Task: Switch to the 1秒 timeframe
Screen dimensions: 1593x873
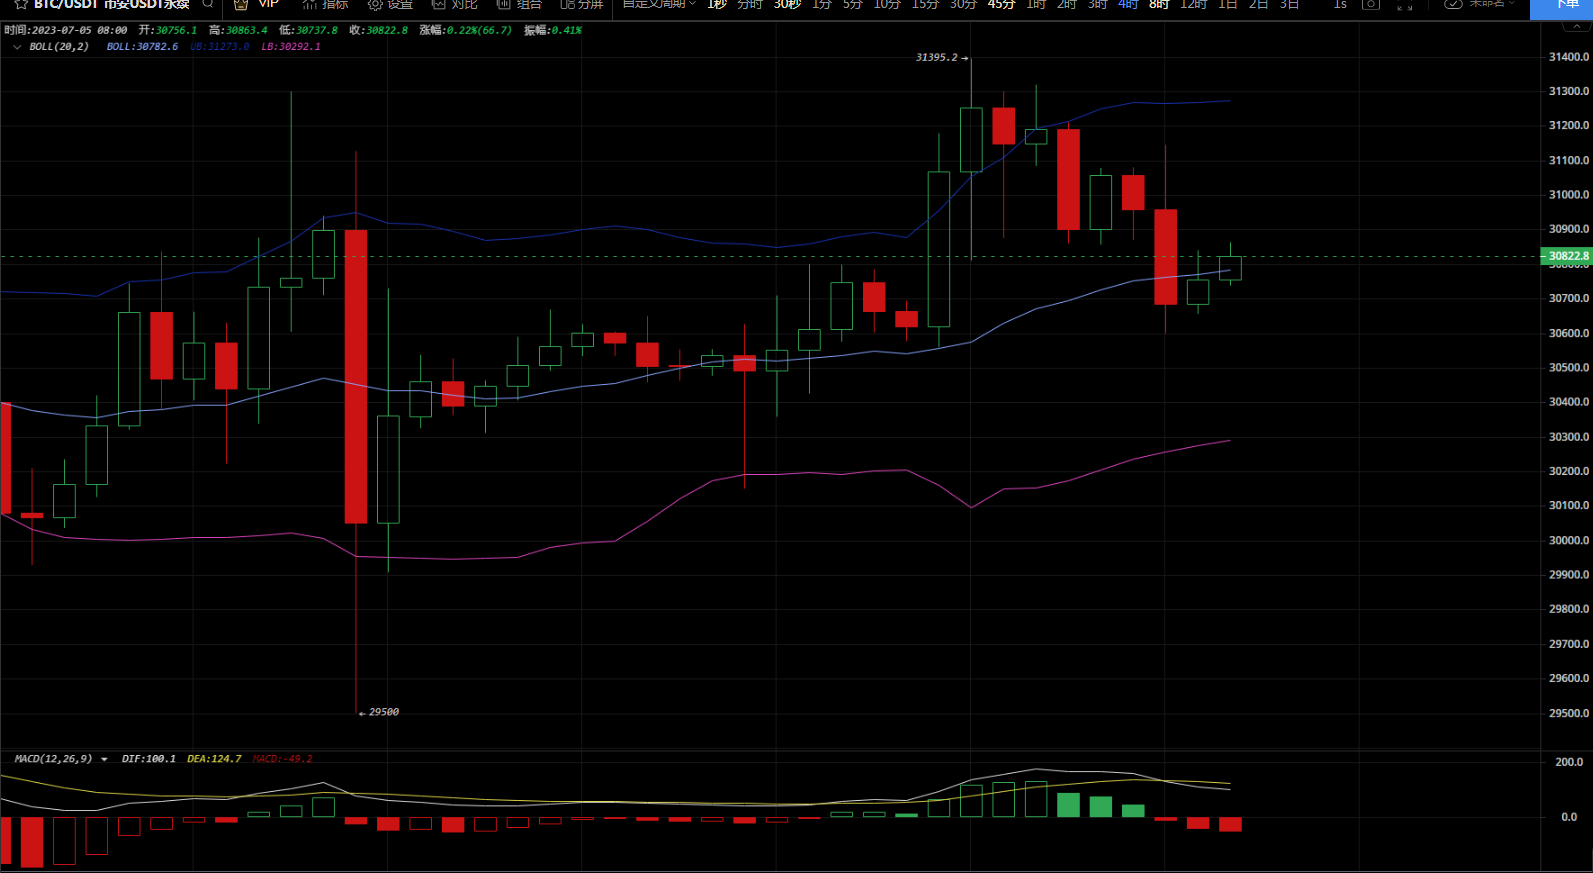Action: [717, 4]
